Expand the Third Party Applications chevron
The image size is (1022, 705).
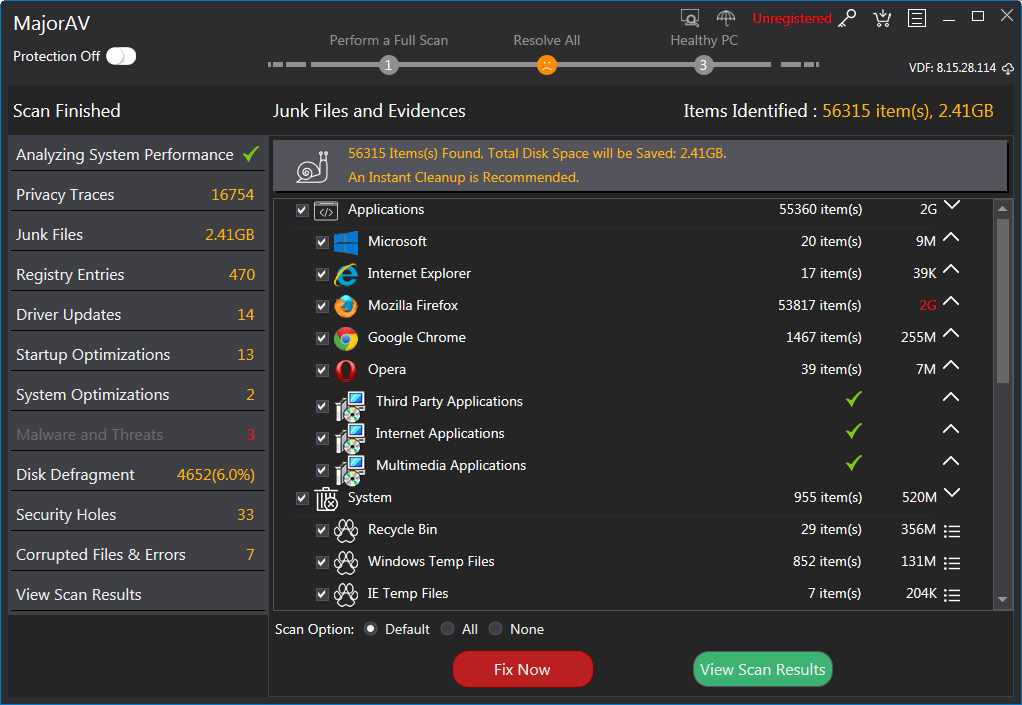951,397
